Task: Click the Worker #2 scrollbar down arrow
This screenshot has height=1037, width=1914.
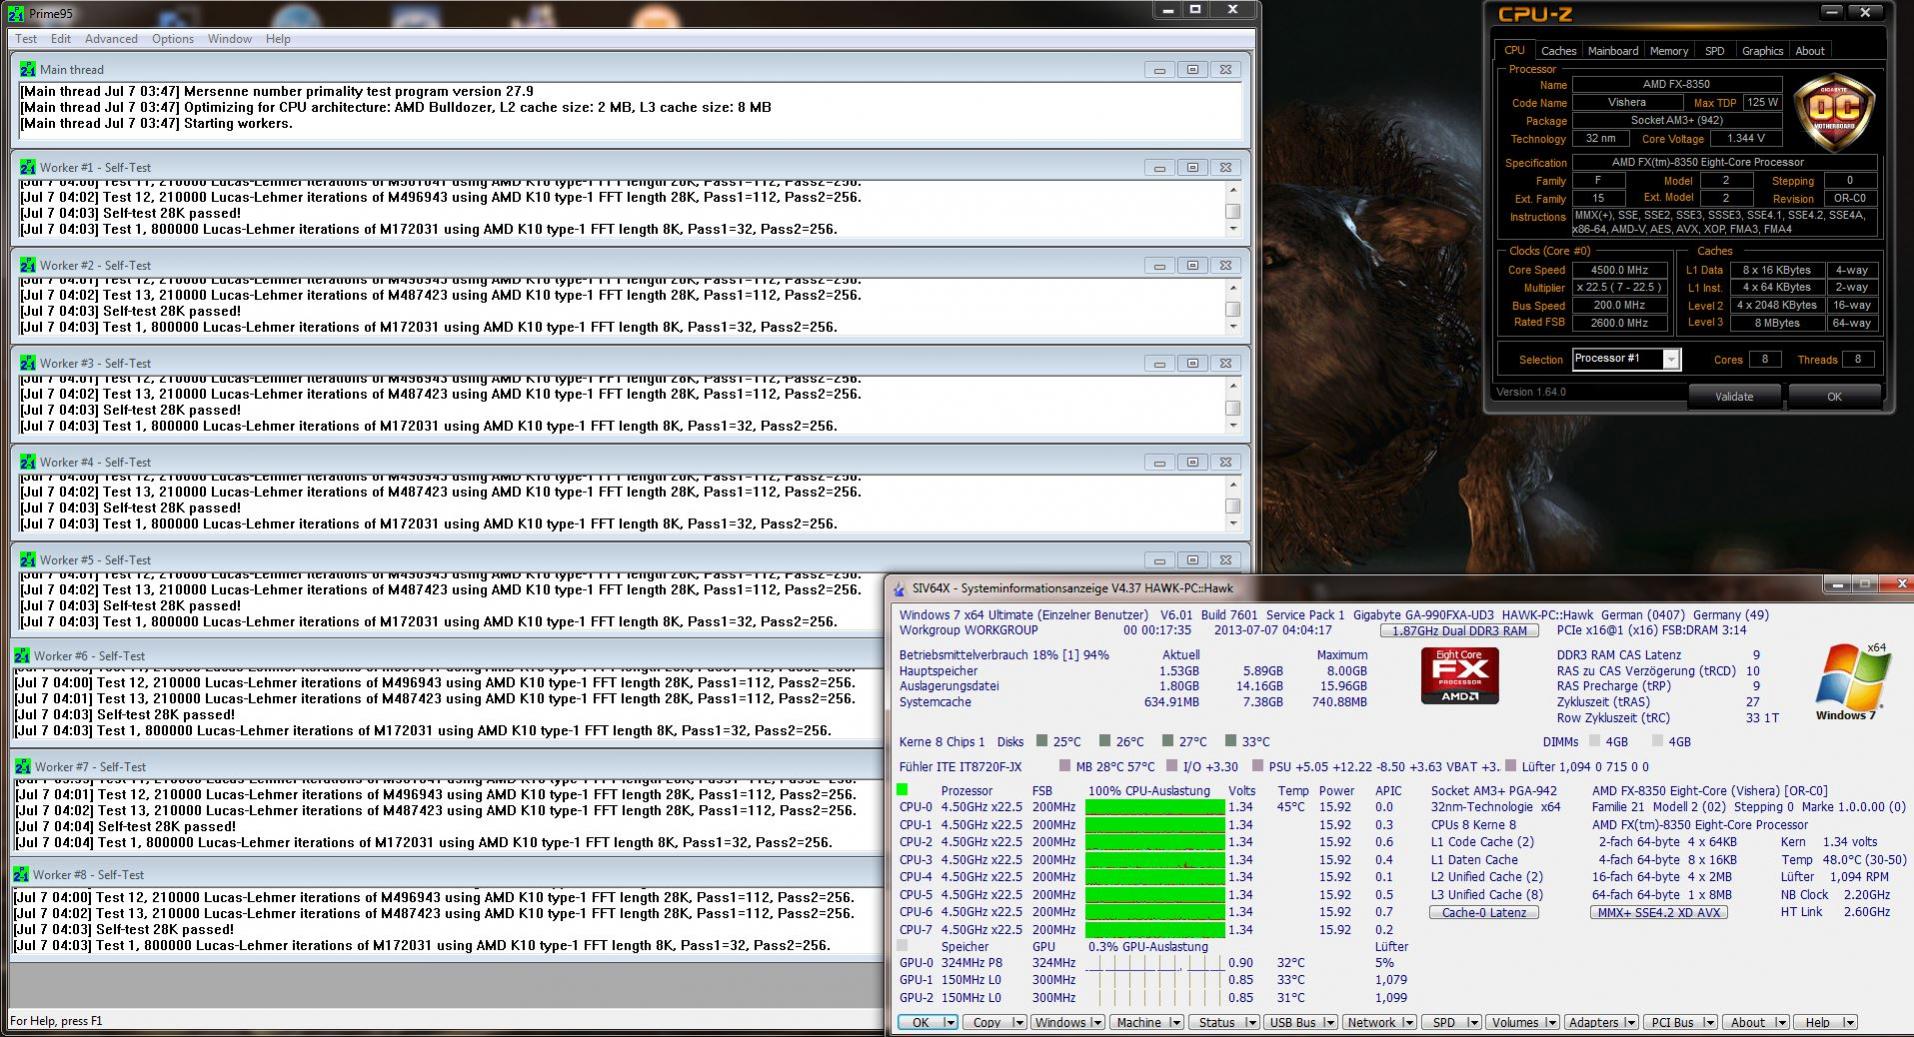Action: pyautogui.click(x=1233, y=327)
